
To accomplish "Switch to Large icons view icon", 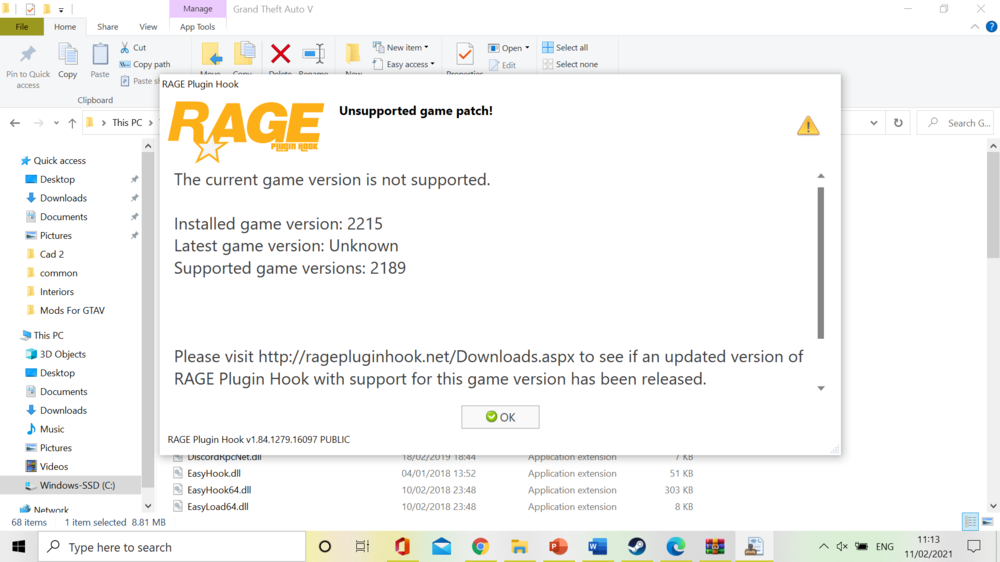I will (988, 522).
